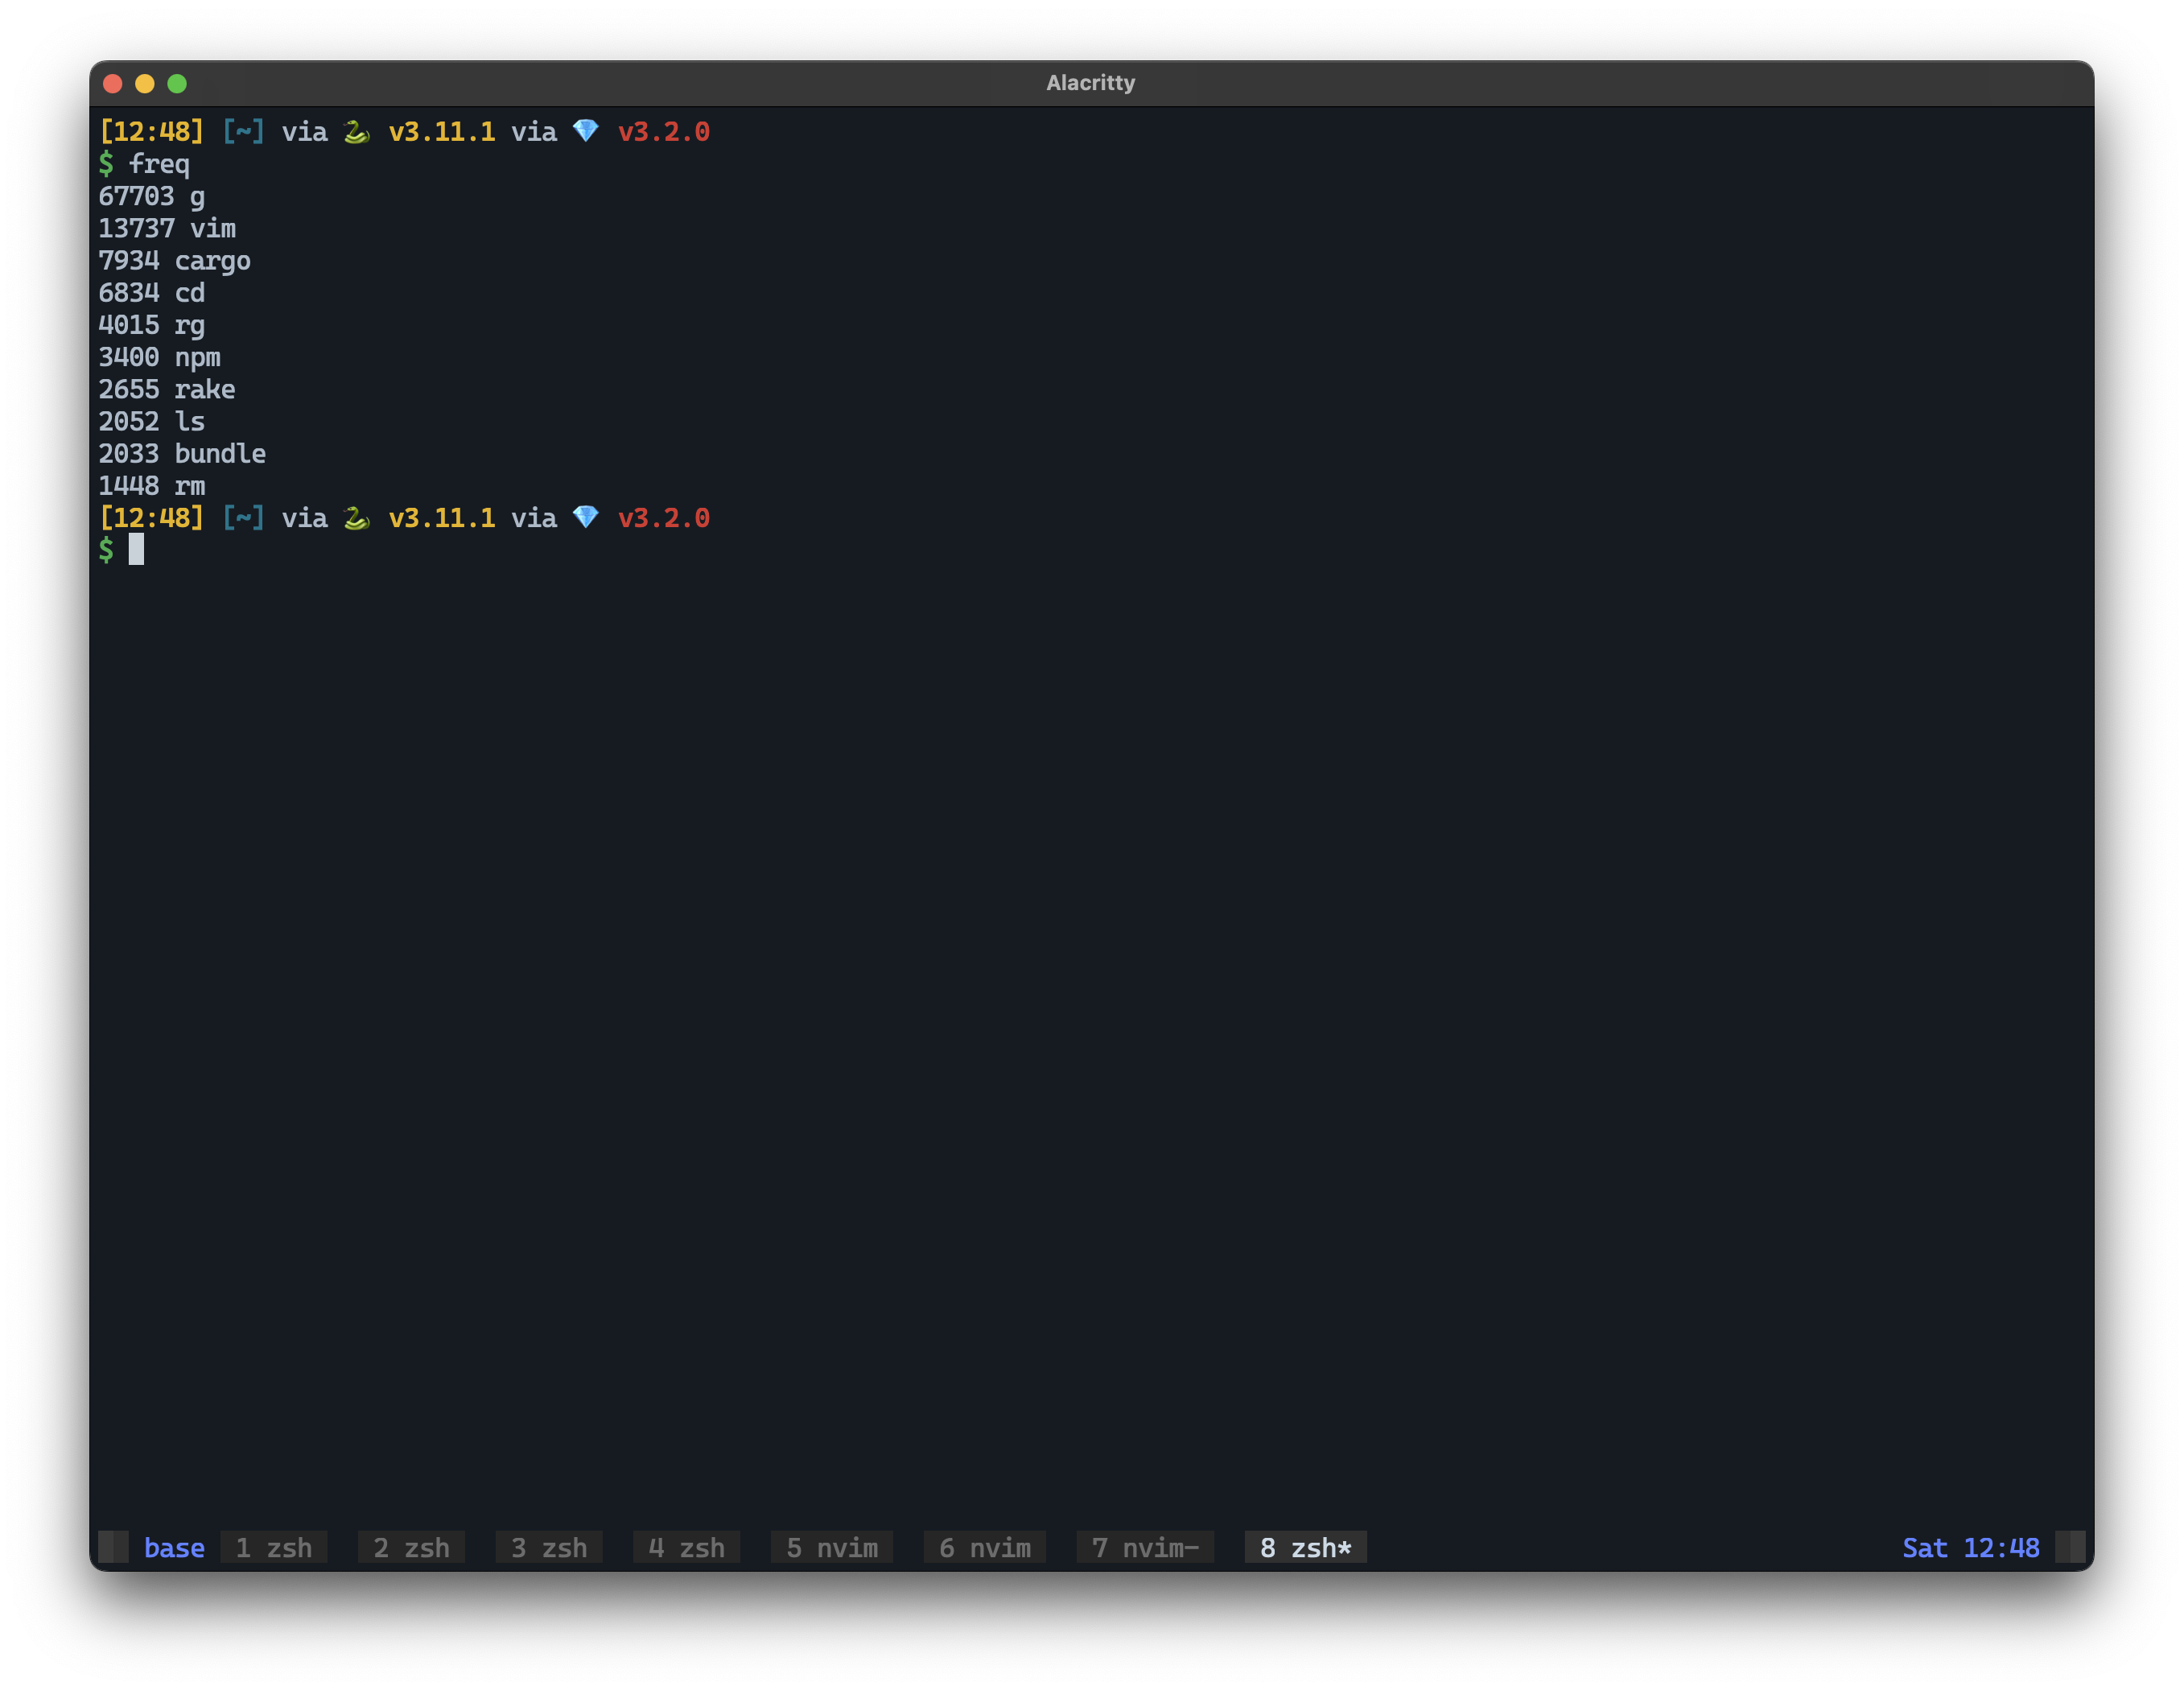Click the gem emoji in top prompt

coord(586,131)
